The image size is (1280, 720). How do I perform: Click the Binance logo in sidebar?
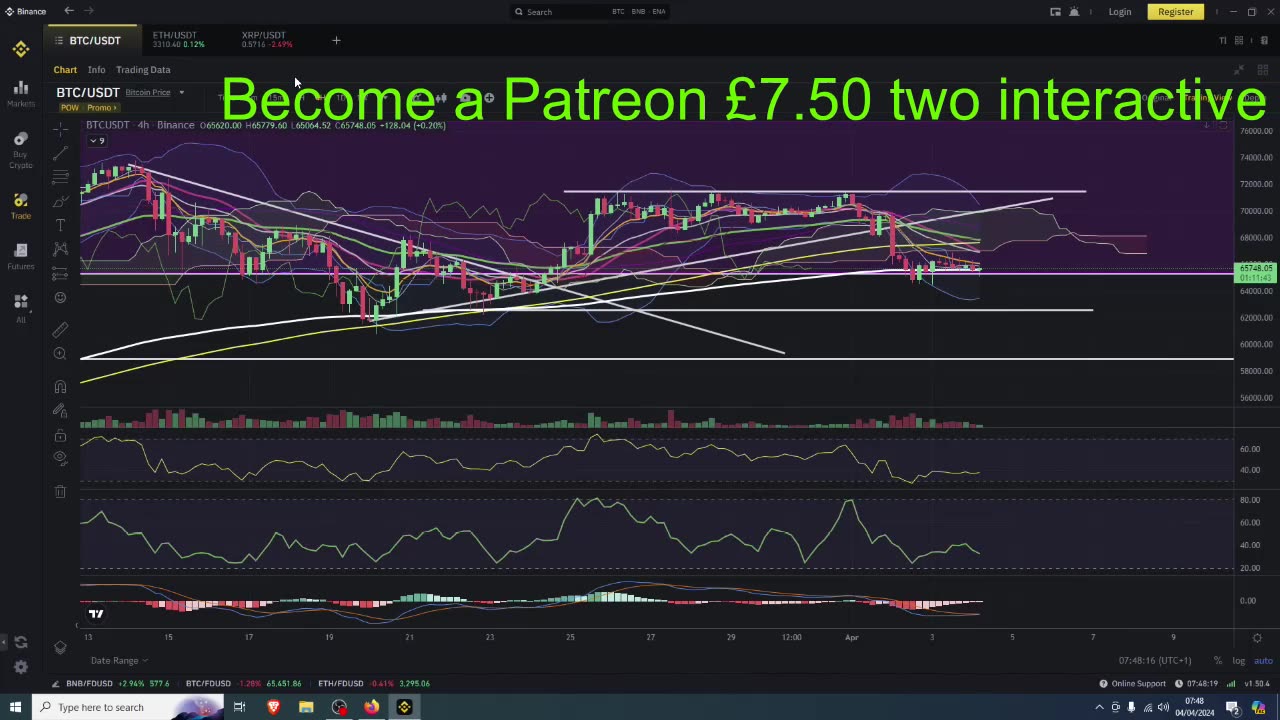[21, 49]
